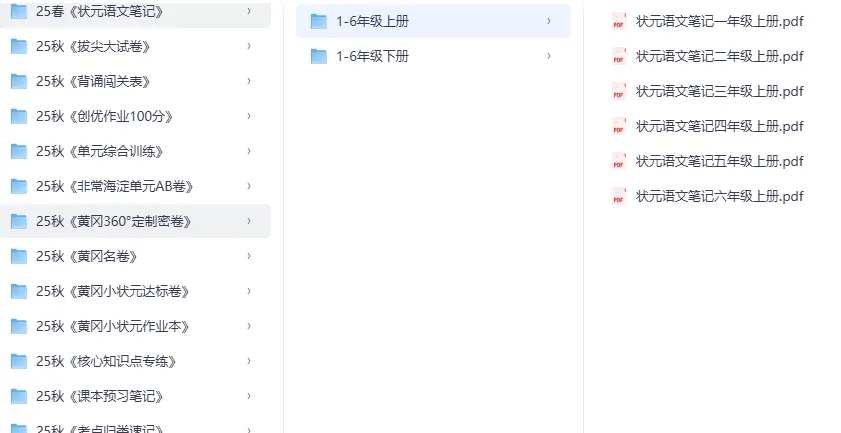Image resolution: width=841 pixels, height=433 pixels.
Task: Click folder icon of 25秋《核心知识点专练》
Action: [19, 361]
